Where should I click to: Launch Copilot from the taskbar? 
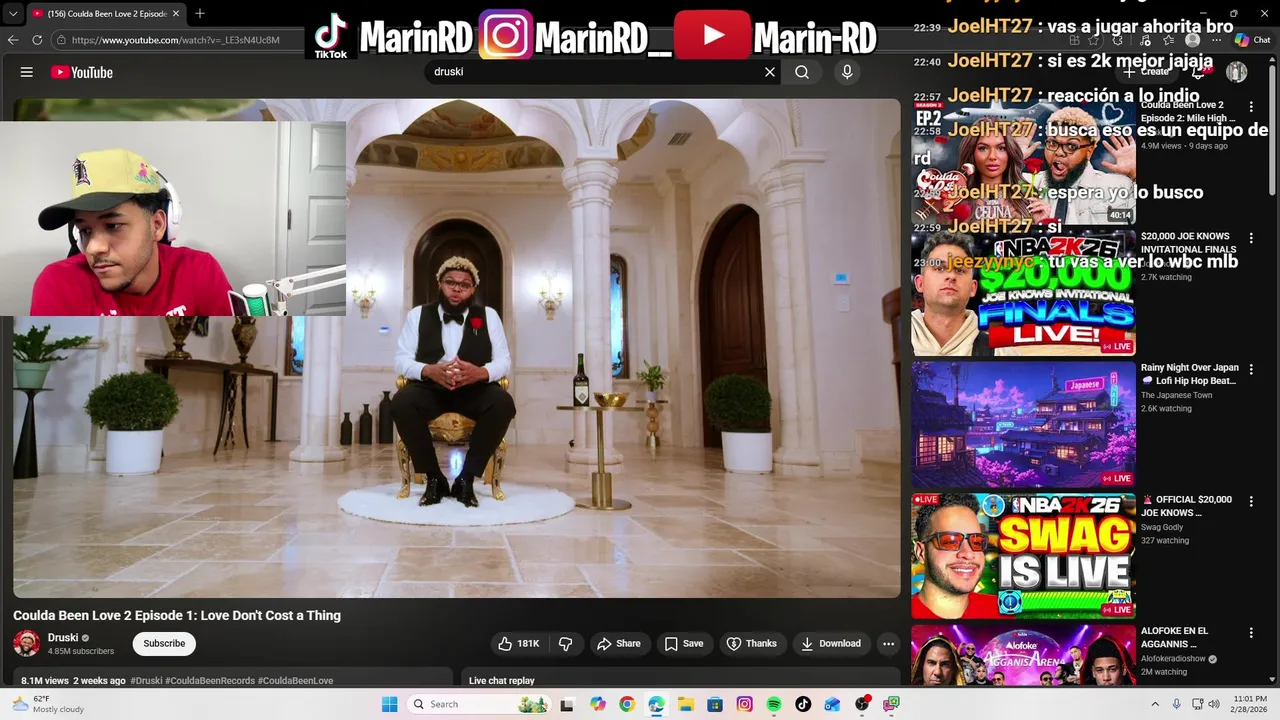(598, 704)
